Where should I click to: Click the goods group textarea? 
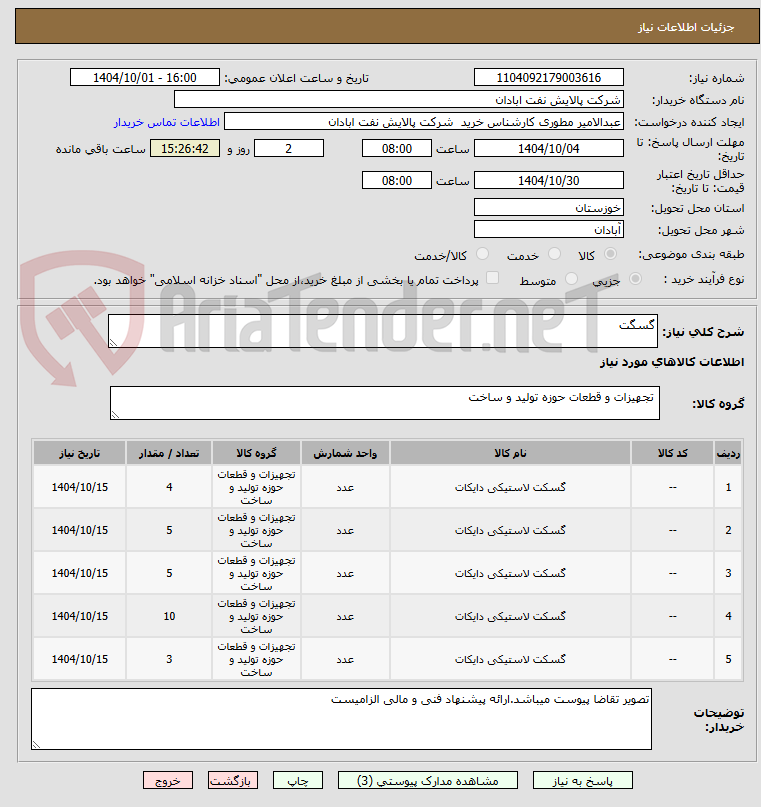[385, 403]
